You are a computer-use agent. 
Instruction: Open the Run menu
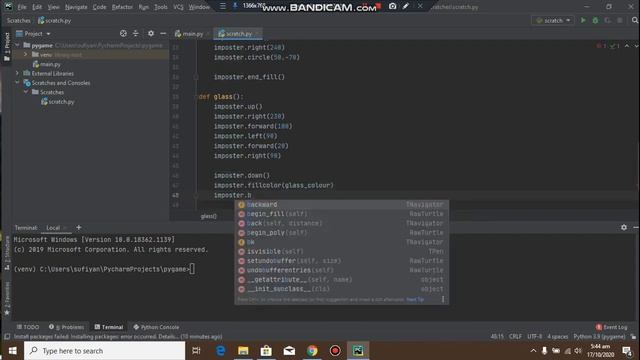(143, 7)
